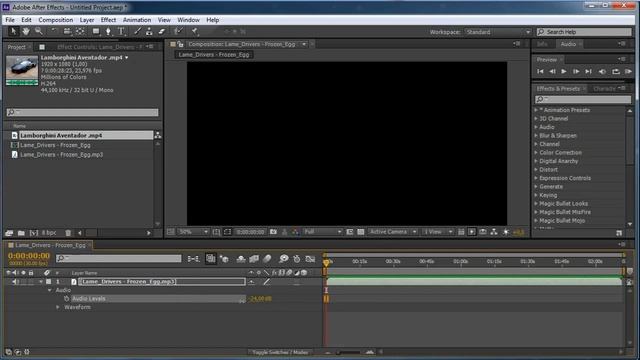640x360 pixels.
Task: Select the Roto Brush tool
Action: (x=178, y=31)
